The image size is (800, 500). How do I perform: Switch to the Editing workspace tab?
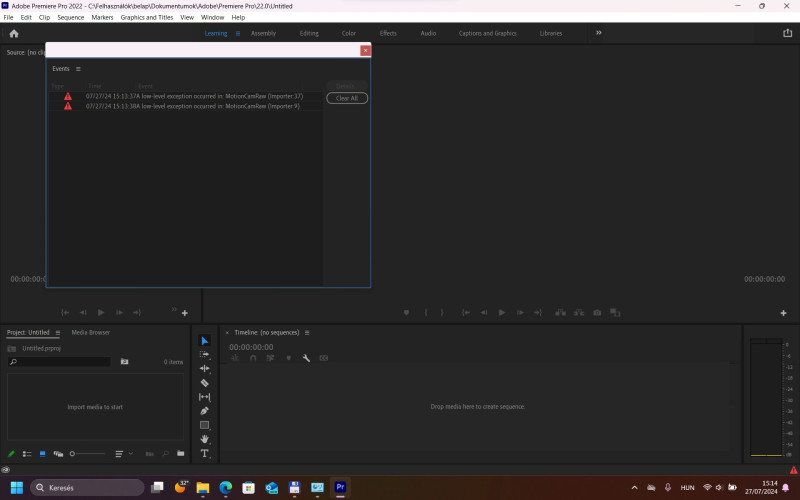309,33
